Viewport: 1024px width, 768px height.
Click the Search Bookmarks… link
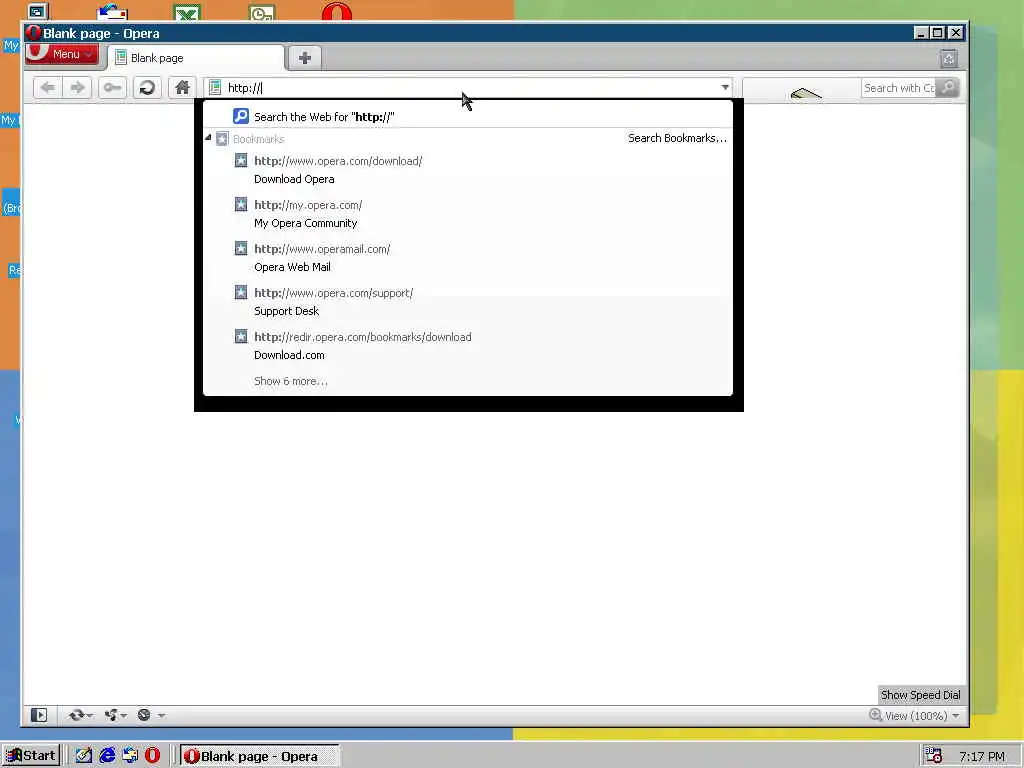pyautogui.click(x=677, y=138)
